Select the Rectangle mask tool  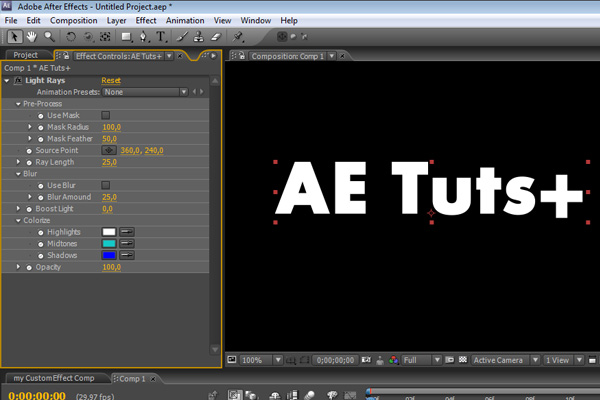126,37
